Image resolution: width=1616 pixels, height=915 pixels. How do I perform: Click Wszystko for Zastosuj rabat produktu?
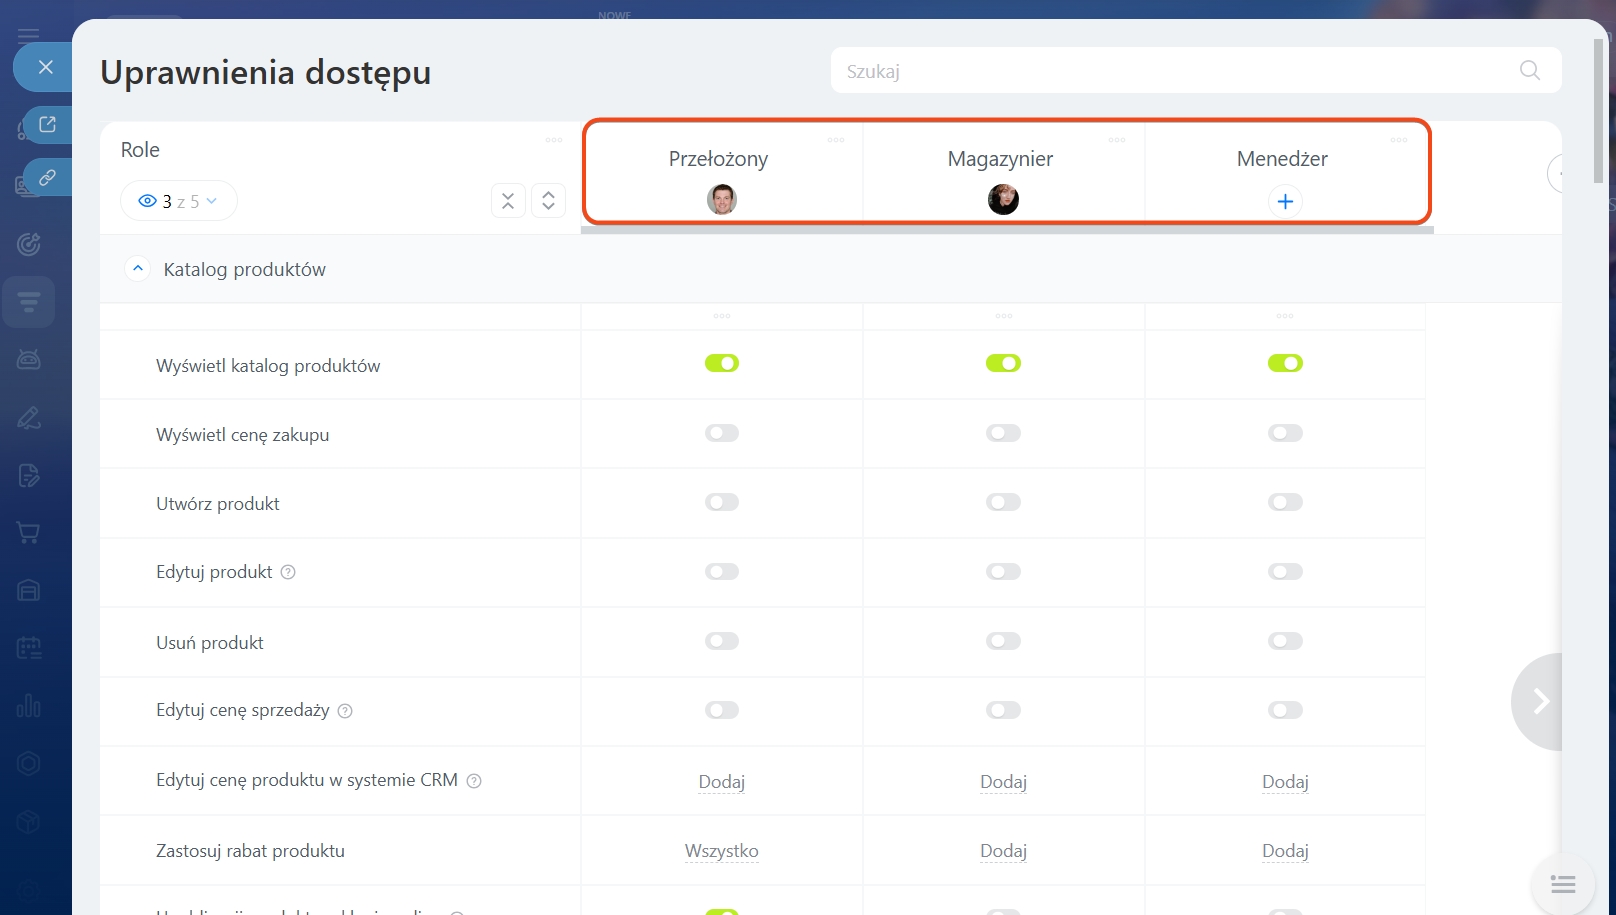click(x=721, y=851)
